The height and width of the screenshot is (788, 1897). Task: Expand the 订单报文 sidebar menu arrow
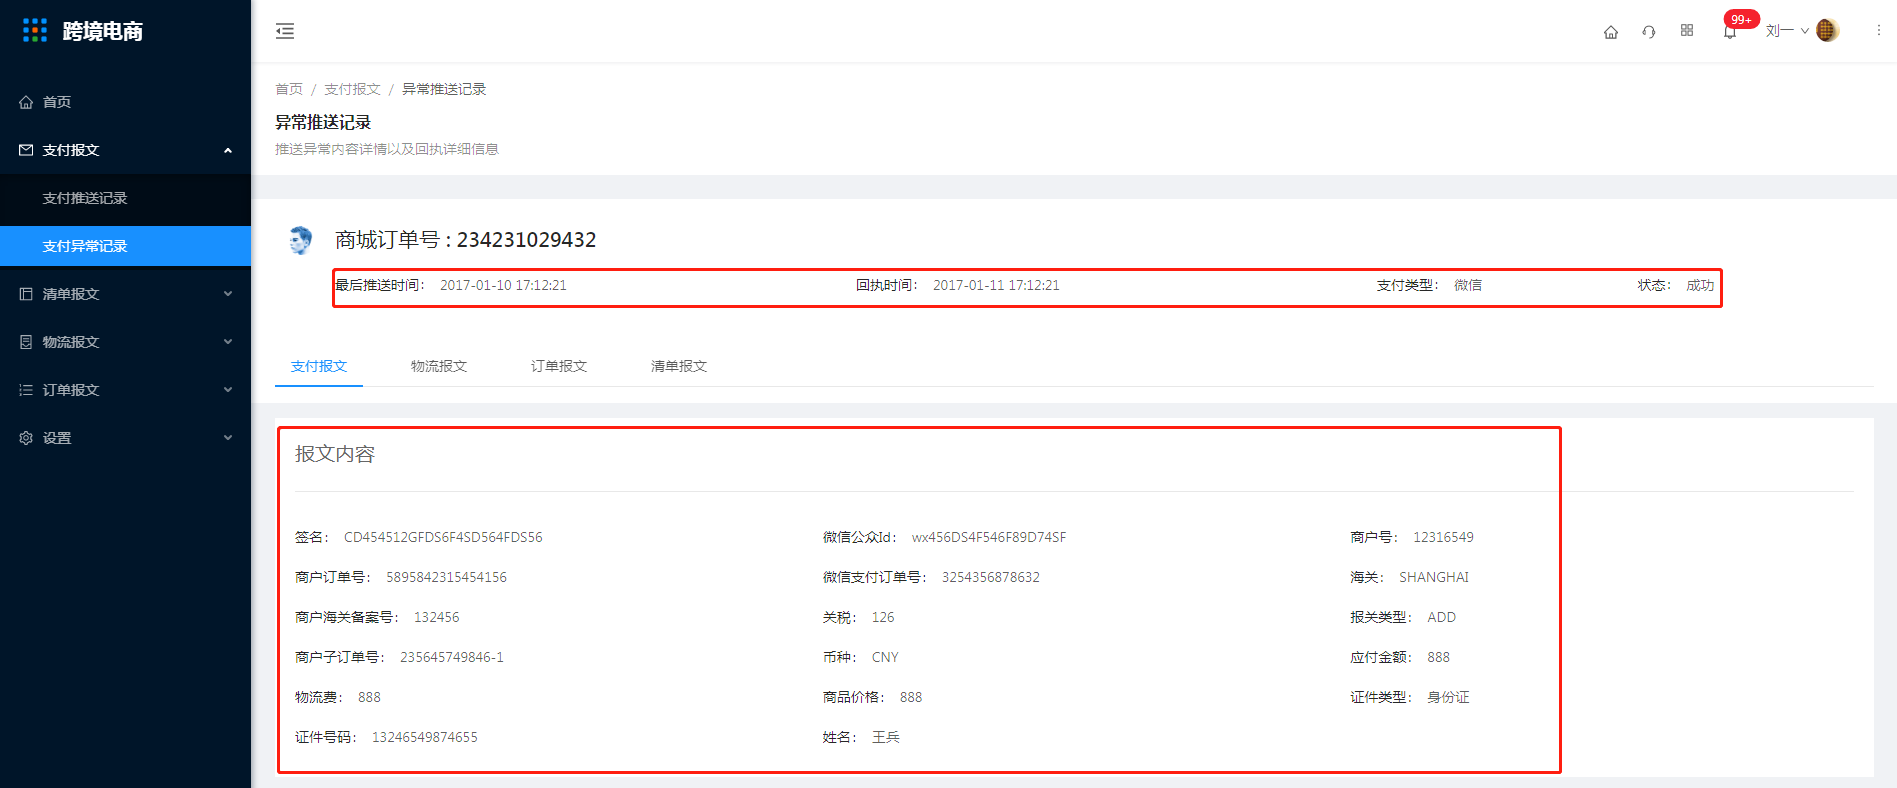pos(228,390)
